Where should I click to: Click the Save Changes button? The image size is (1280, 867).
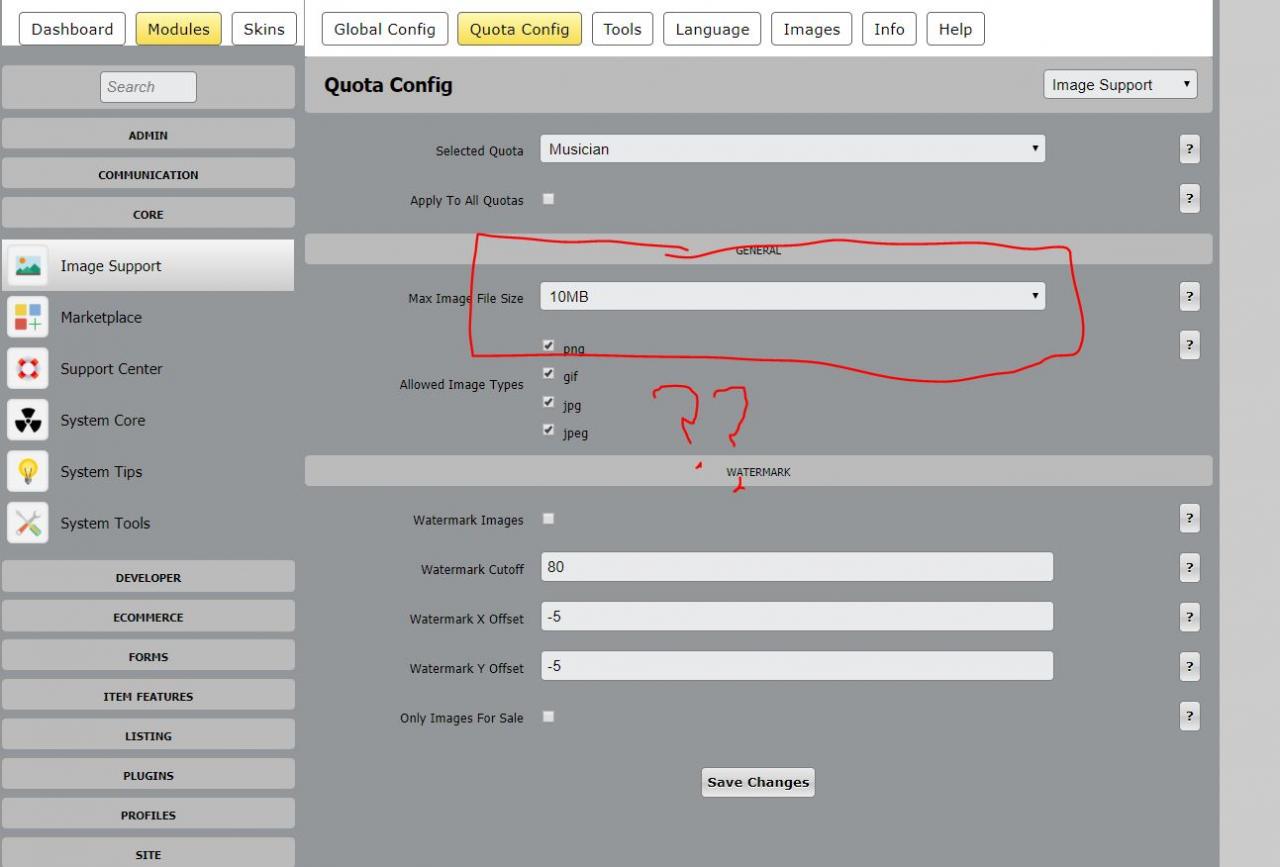(x=758, y=782)
